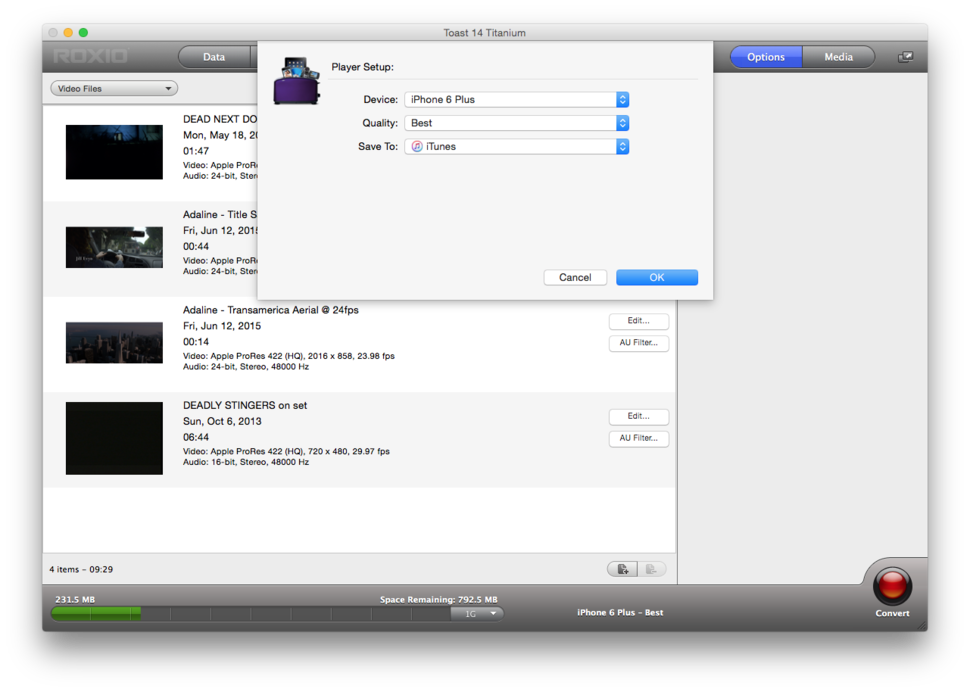
Task: Click the ROXIO logo
Action: click(x=90, y=56)
